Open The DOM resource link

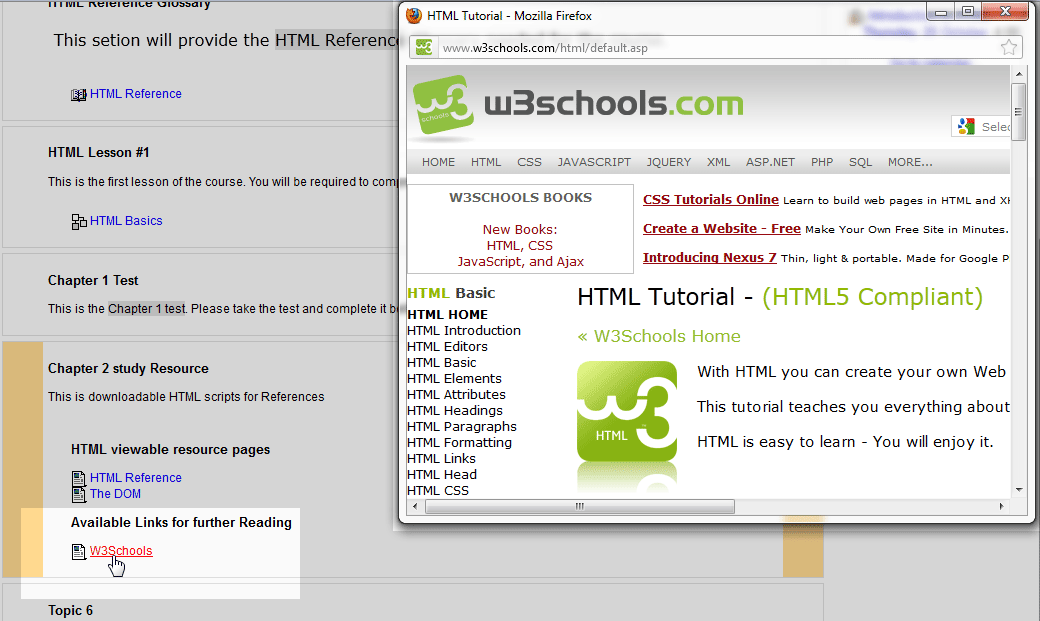[115, 494]
